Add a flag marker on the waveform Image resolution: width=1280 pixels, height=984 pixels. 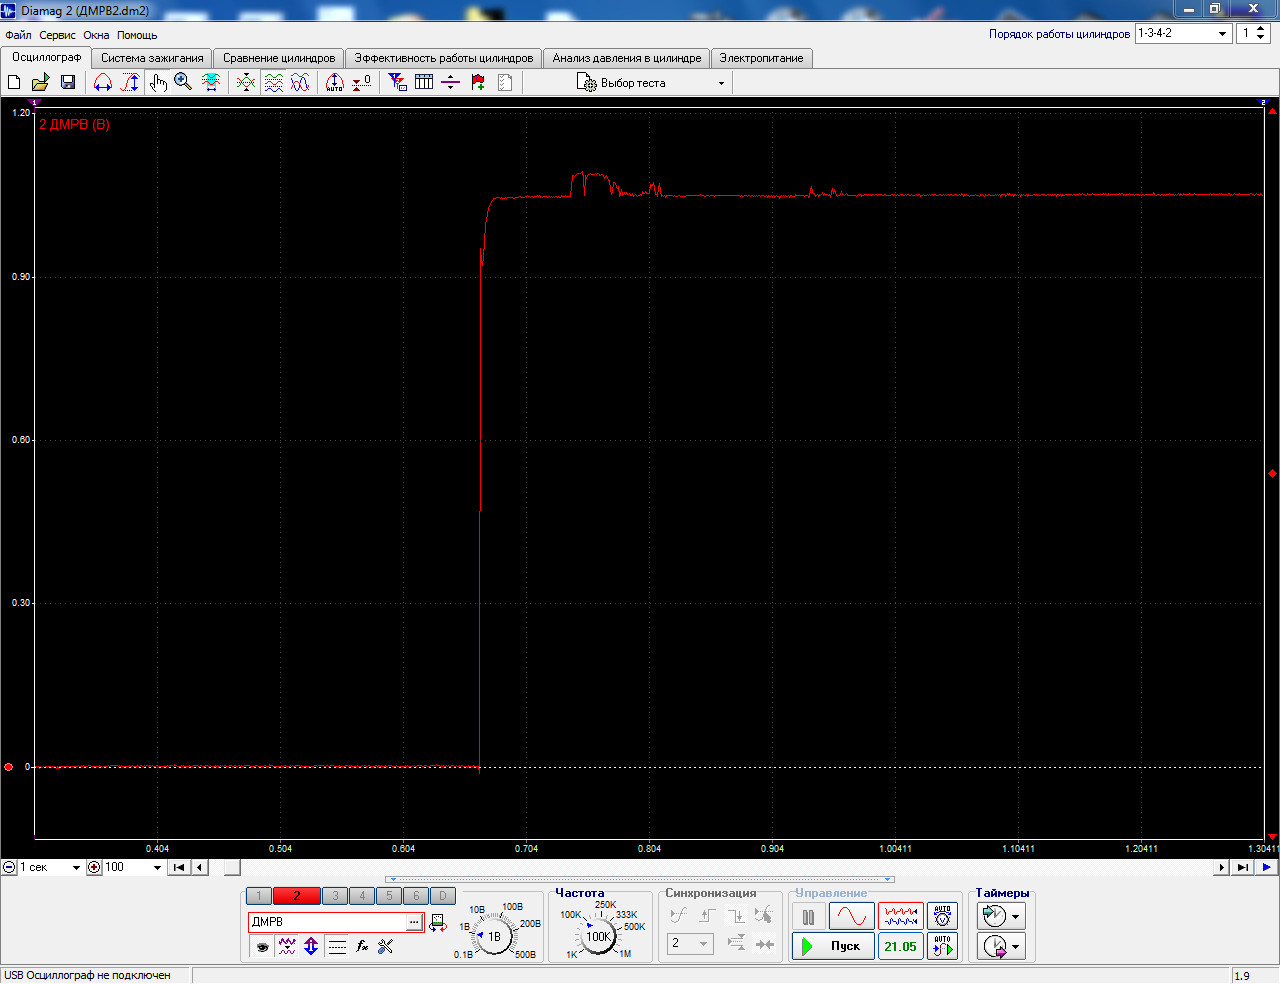(x=478, y=82)
